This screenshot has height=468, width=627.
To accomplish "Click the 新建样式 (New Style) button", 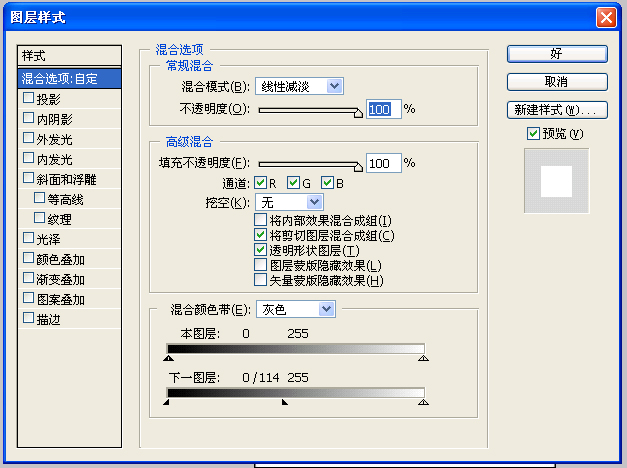I will pos(557,110).
